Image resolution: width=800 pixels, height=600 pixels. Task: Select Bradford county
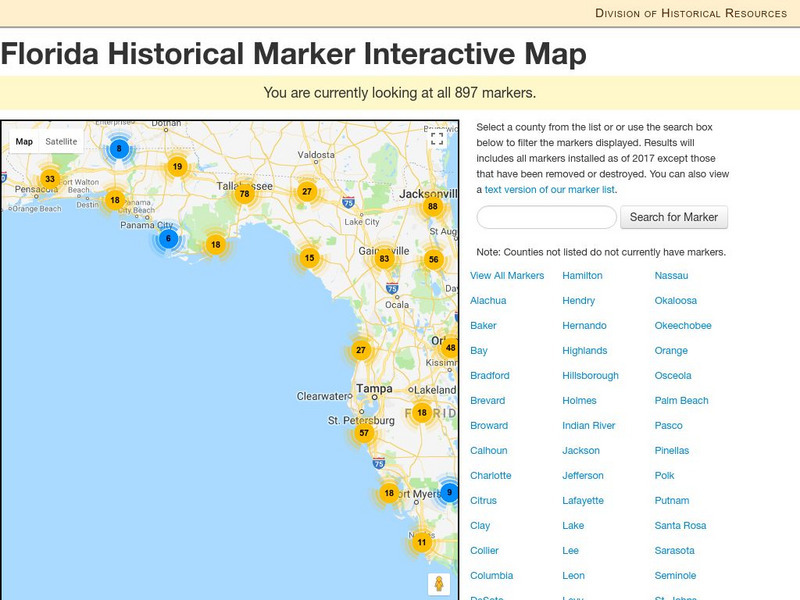(x=489, y=376)
